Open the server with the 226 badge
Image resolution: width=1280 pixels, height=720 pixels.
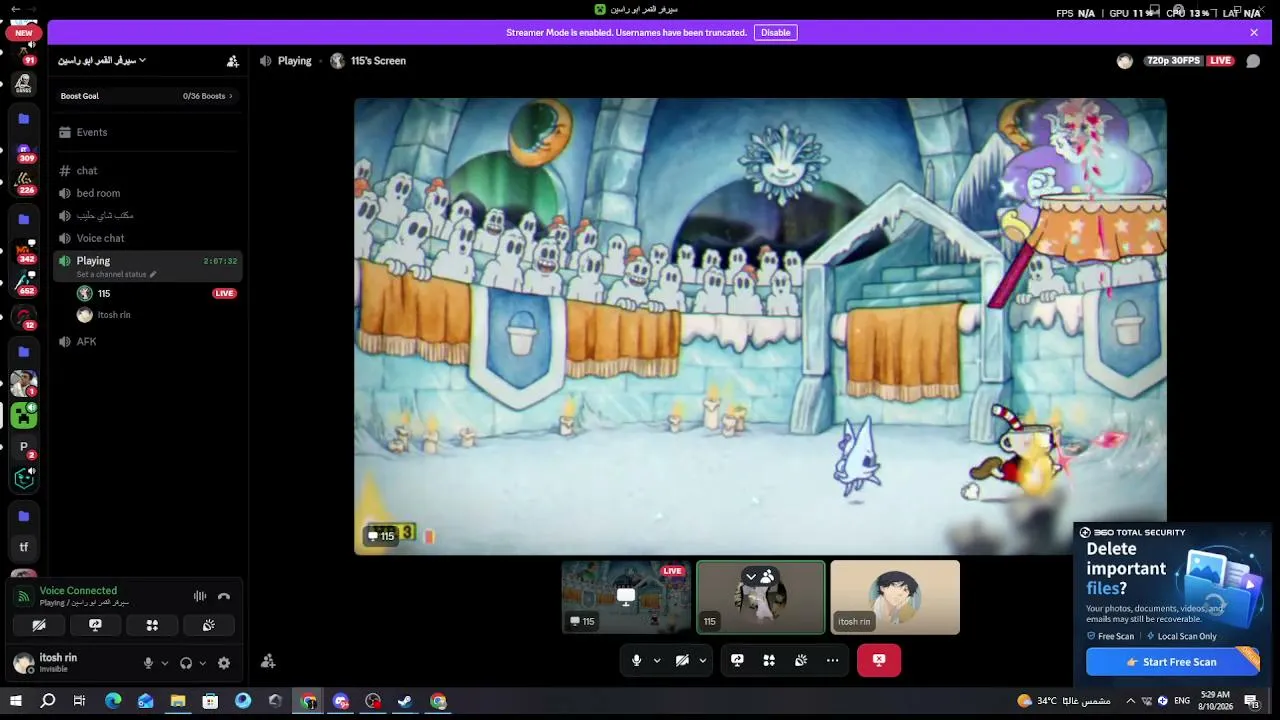click(x=24, y=184)
